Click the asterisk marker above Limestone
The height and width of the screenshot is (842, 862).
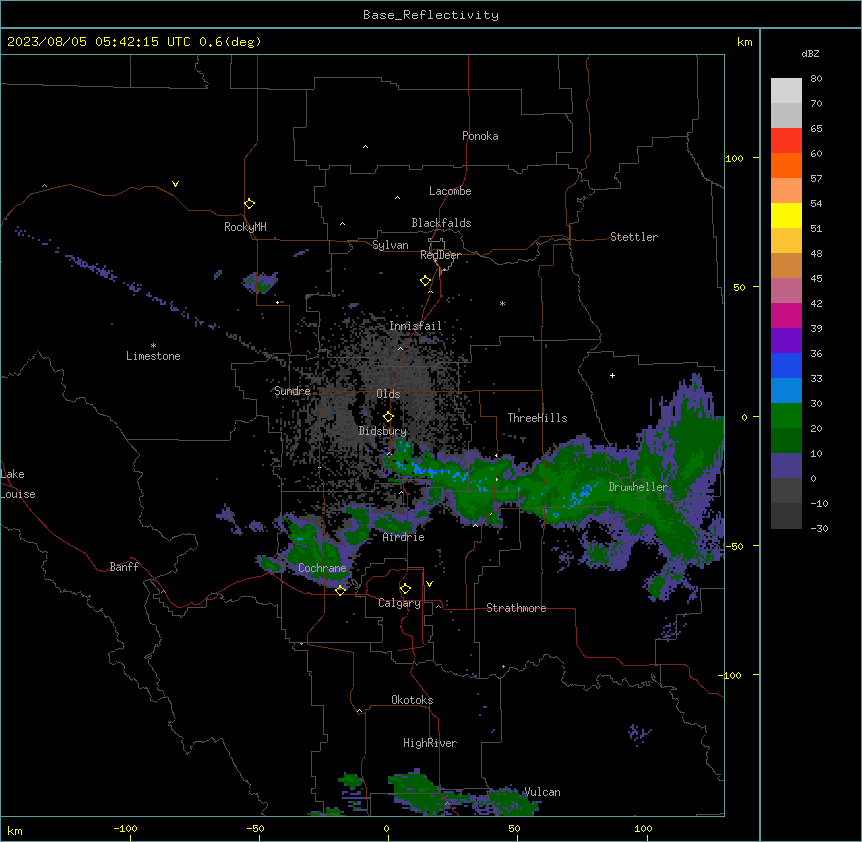(153, 346)
